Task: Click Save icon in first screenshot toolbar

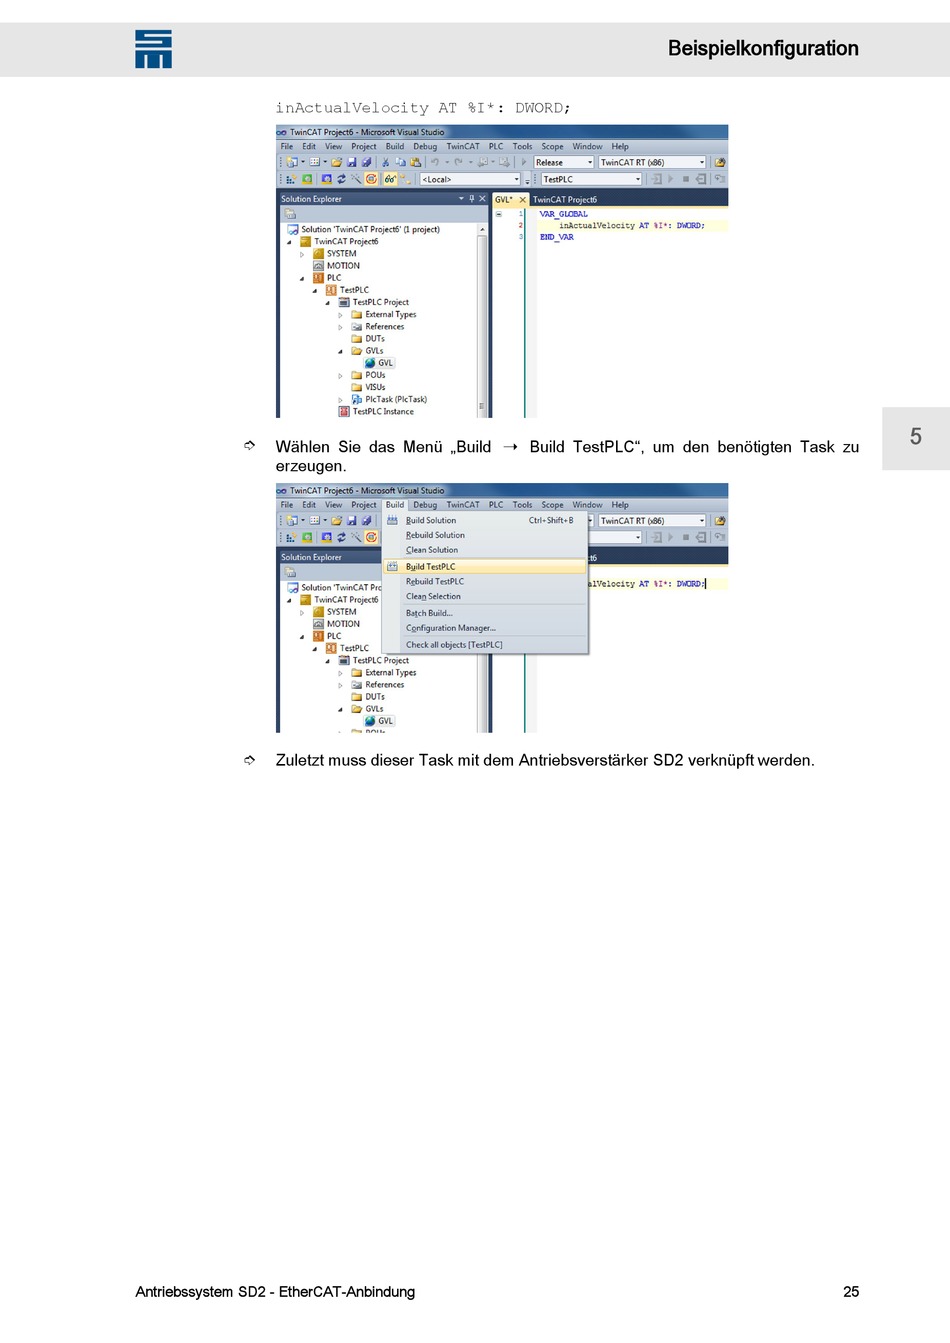Action: (352, 162)
